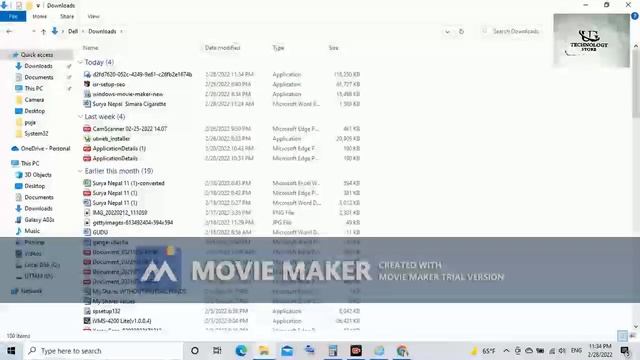Sort files by Date modified column
640x360 pixels.
pos(222,48)
